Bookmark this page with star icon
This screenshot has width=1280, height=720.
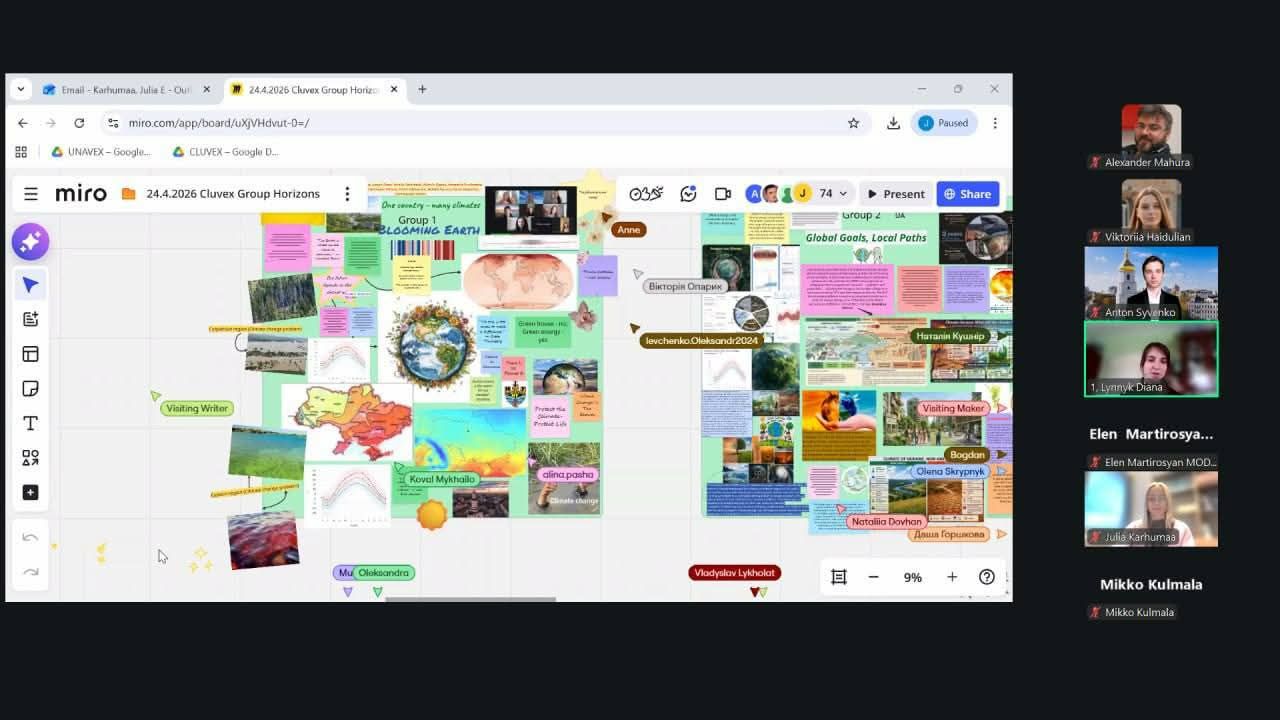pos(853,123)
